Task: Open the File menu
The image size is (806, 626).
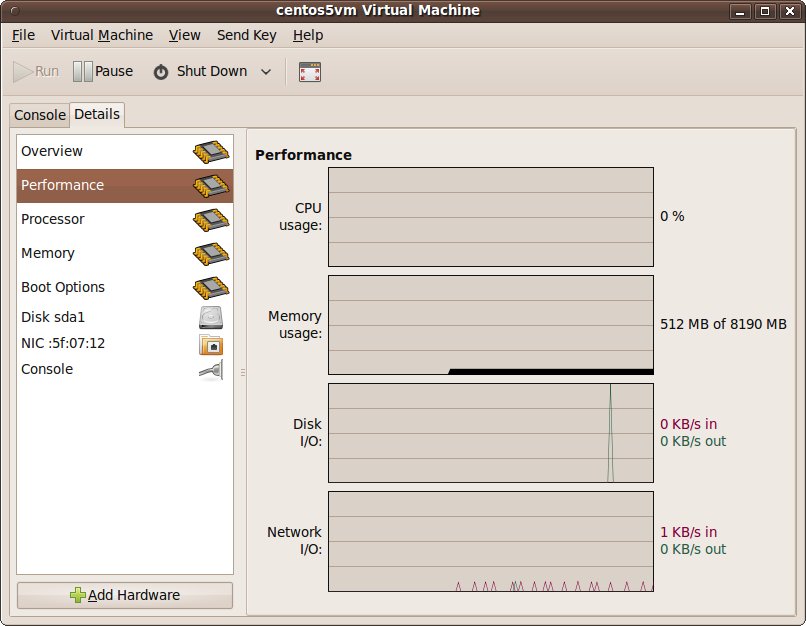Action: click(23, 35)
